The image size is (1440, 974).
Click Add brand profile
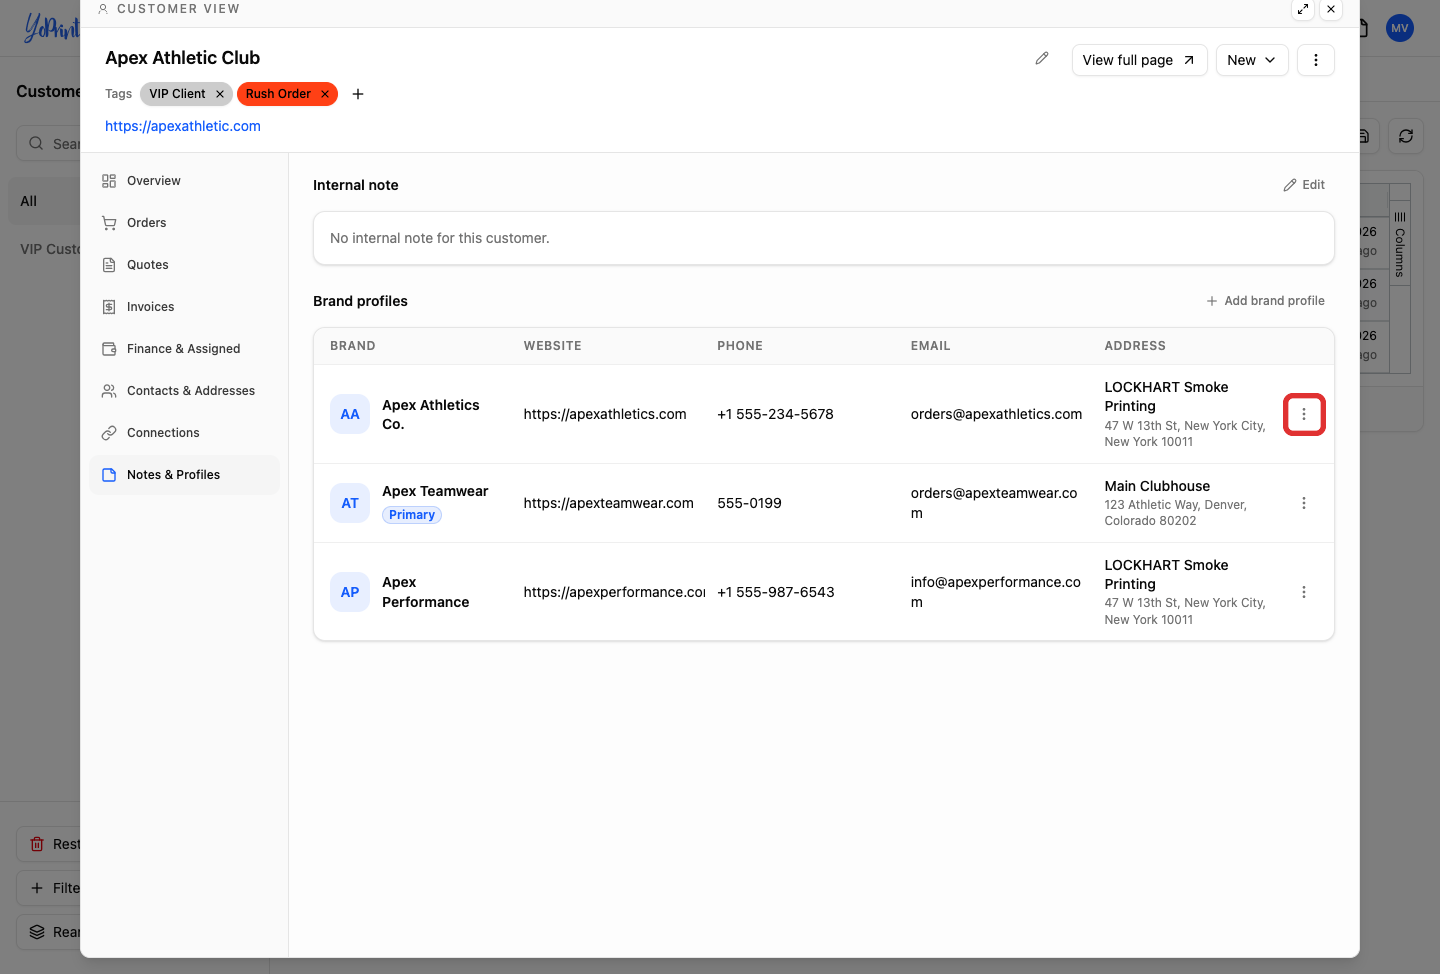tap(1265, 301)
